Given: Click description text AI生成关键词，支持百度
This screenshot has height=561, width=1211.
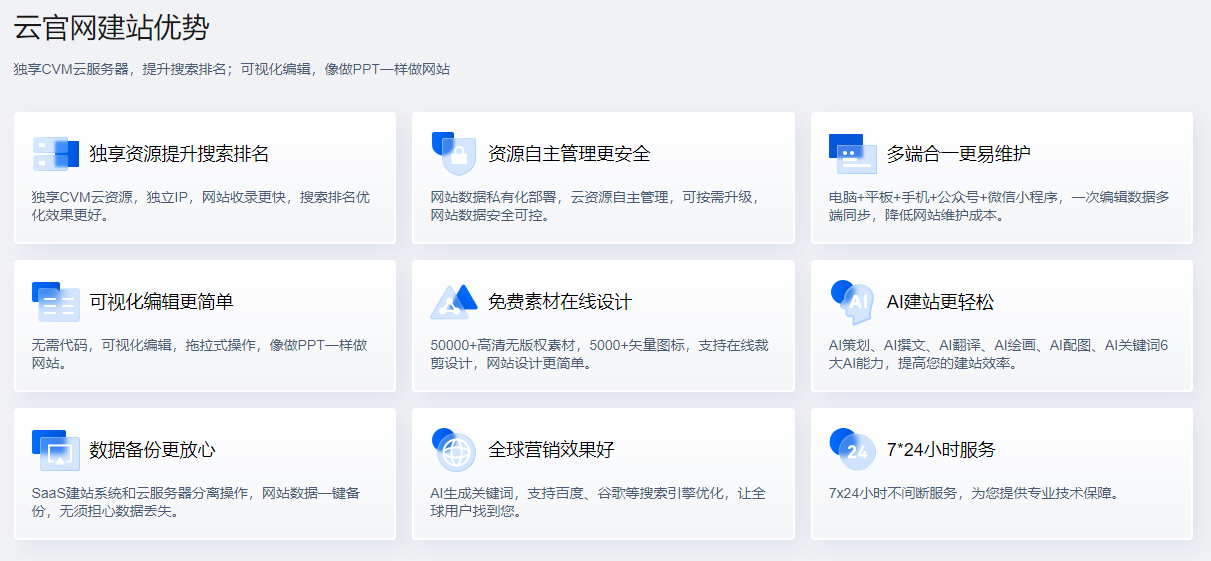Looking at the screenshot, I should tap(598, 502).
